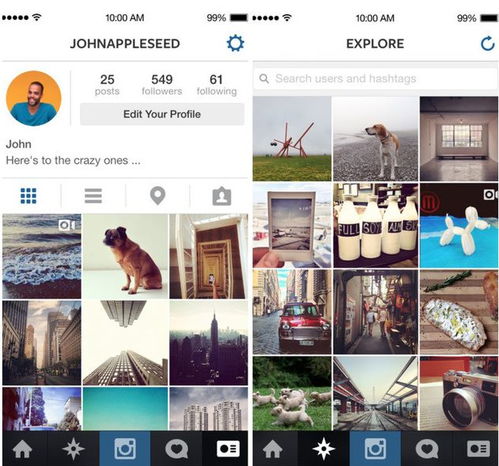This screenshot has height=466, width=499.
Task: Click the Edit Your Profile button
Action: point(162,114)
